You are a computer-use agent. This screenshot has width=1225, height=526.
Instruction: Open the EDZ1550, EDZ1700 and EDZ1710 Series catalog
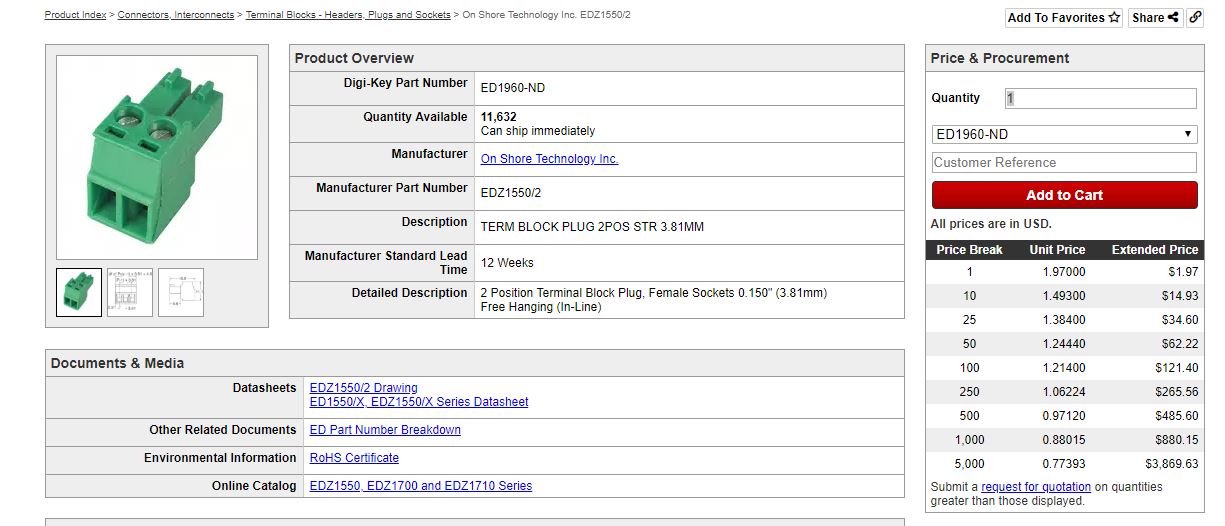(x=421, y=486)
